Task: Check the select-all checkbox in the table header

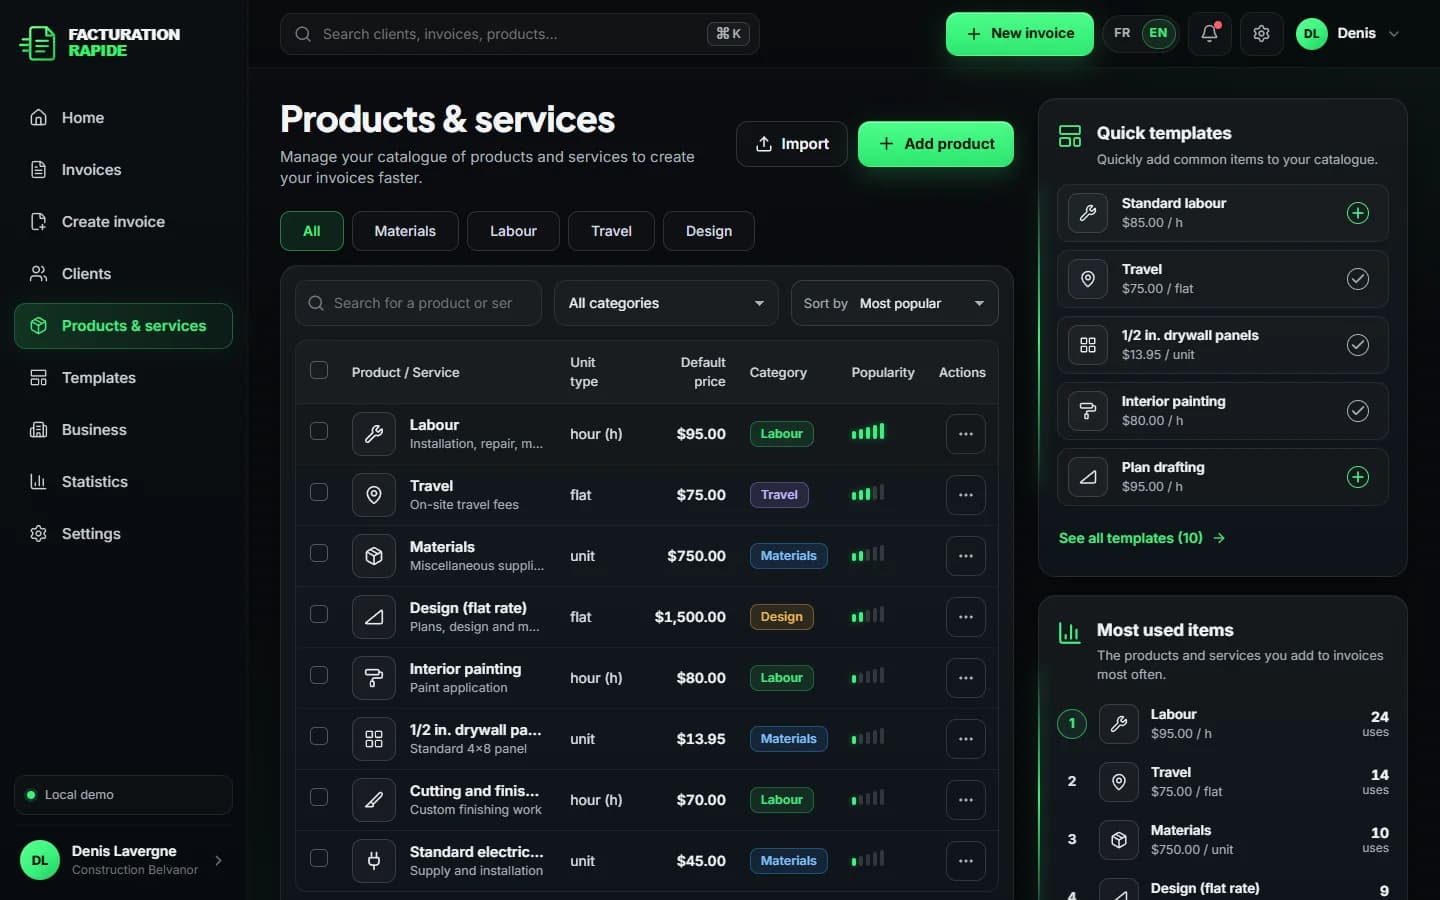Action: (x=319, y=370)
